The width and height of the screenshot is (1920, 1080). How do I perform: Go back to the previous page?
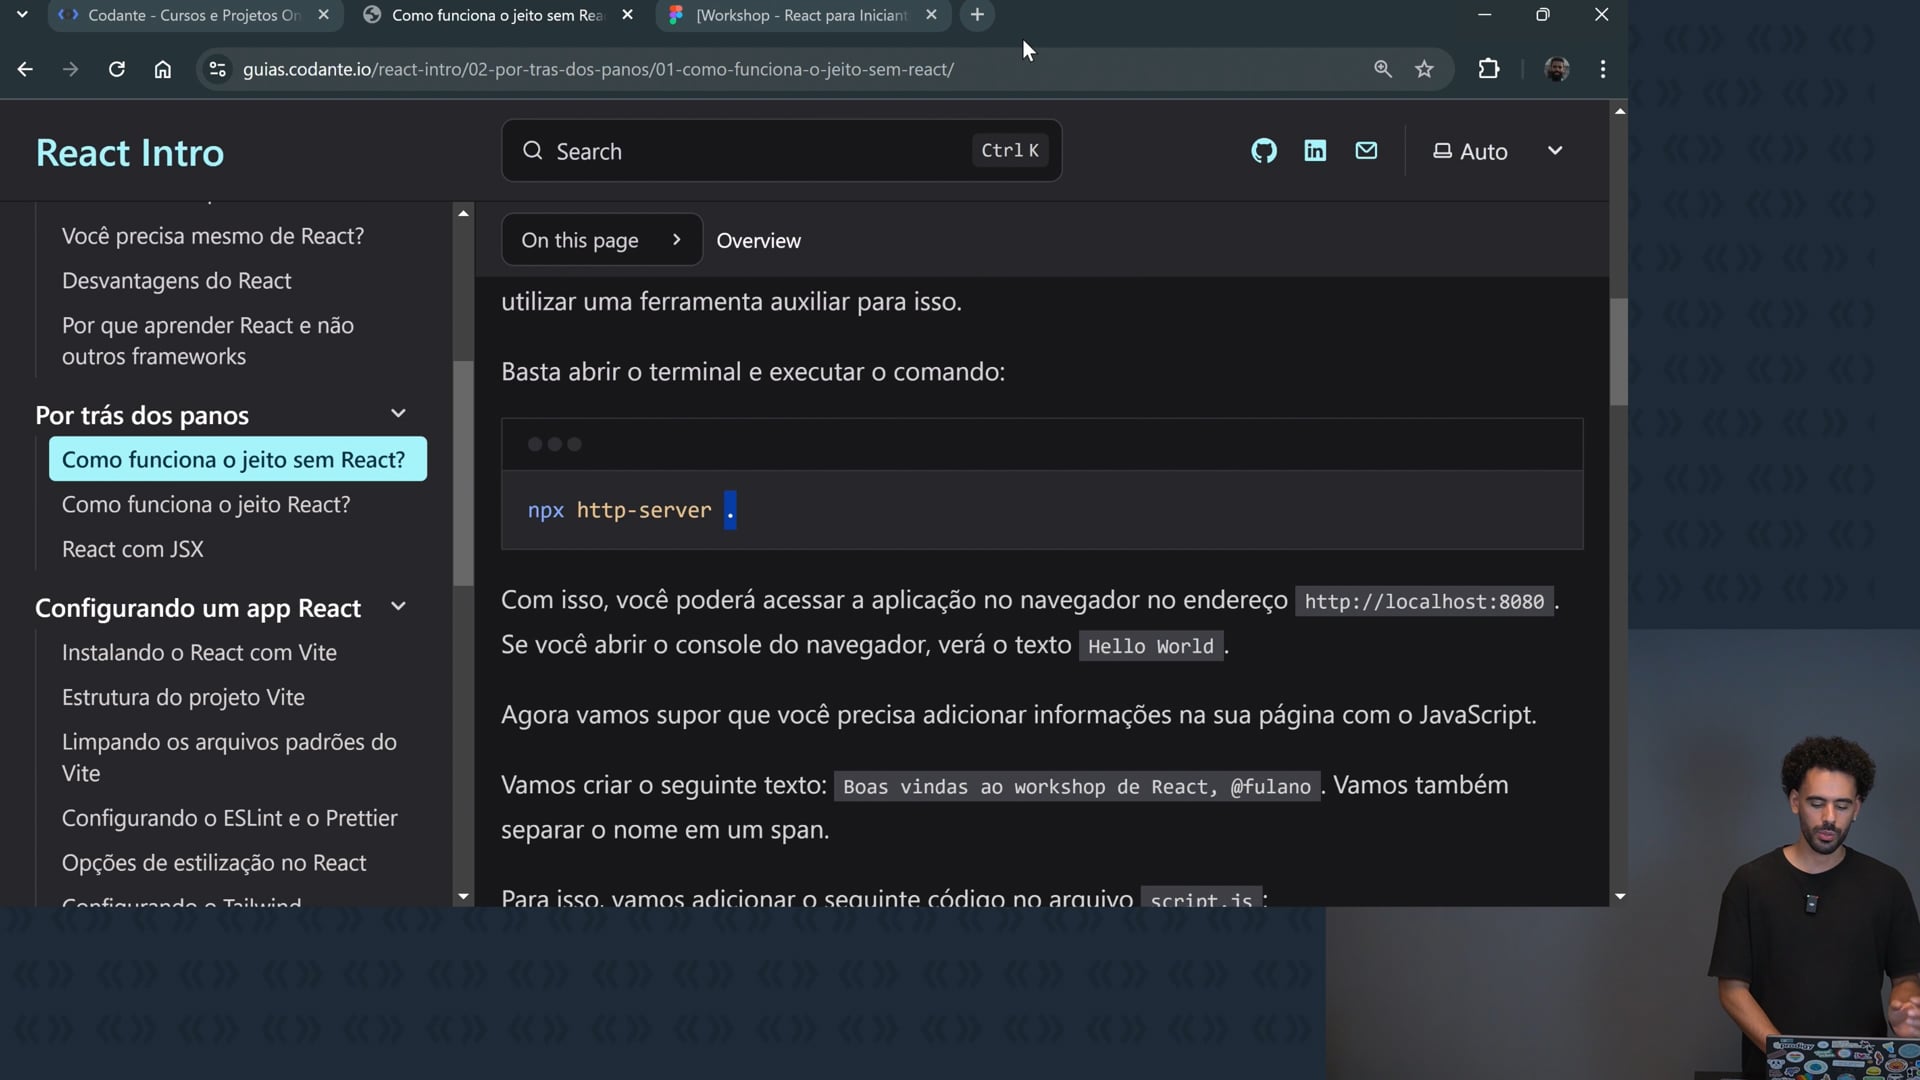(25, 69)
